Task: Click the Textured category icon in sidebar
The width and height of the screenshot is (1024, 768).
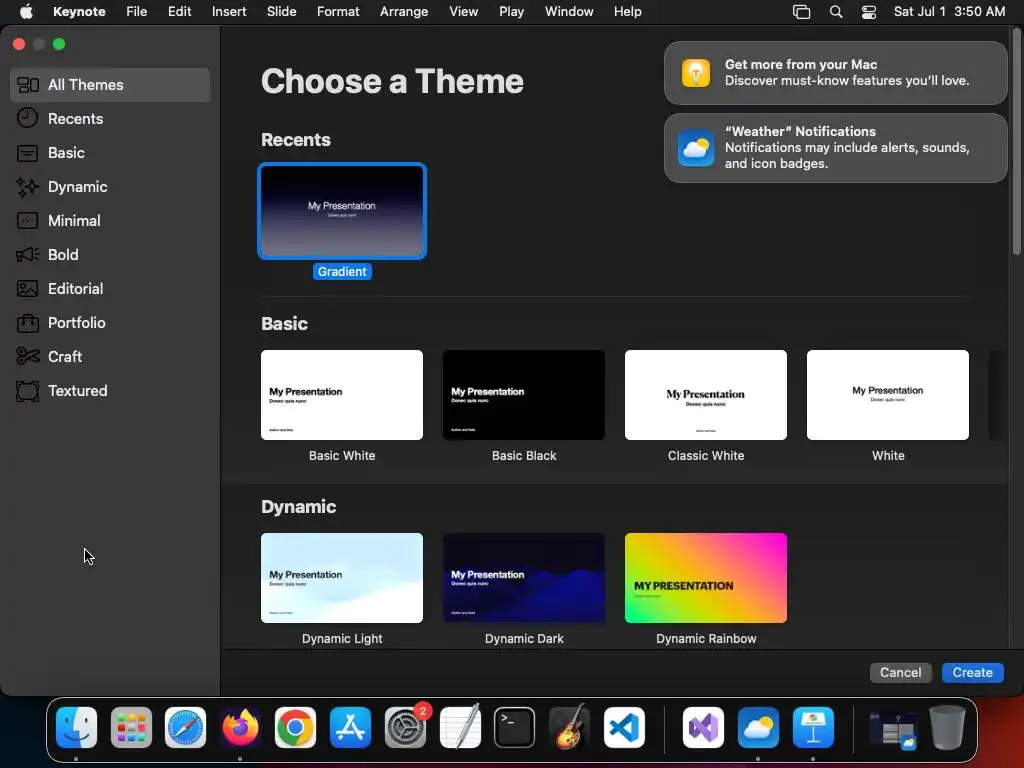Action: pyautogui.click(x=27, y=391)
